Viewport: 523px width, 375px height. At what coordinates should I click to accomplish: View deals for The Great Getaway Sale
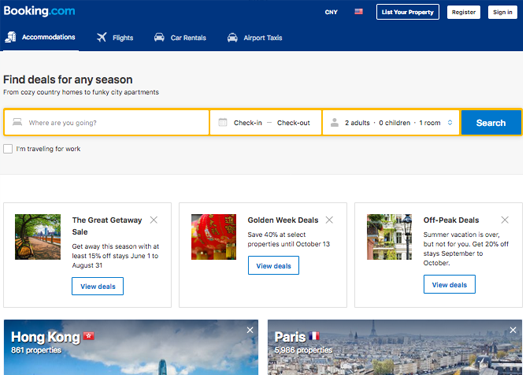(98, 286)
